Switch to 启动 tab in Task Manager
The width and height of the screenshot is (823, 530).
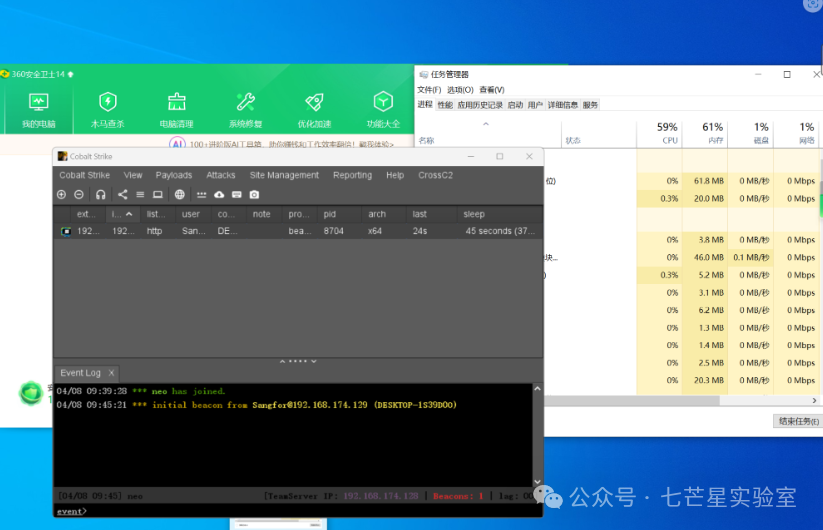tap(515, 105)
